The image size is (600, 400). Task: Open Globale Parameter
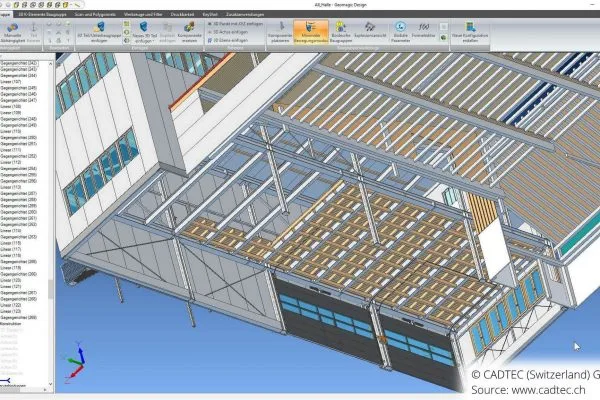click(x=400, y=32)
